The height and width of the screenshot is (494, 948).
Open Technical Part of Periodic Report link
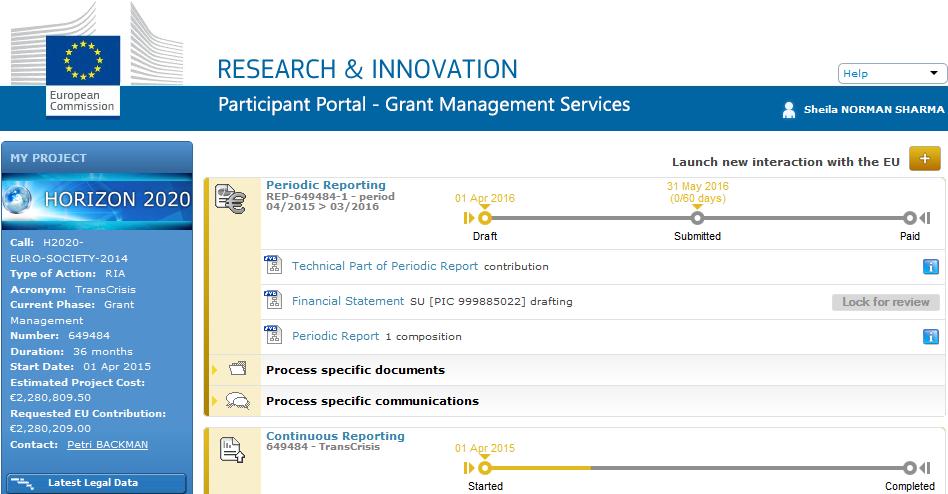(385, 266)
